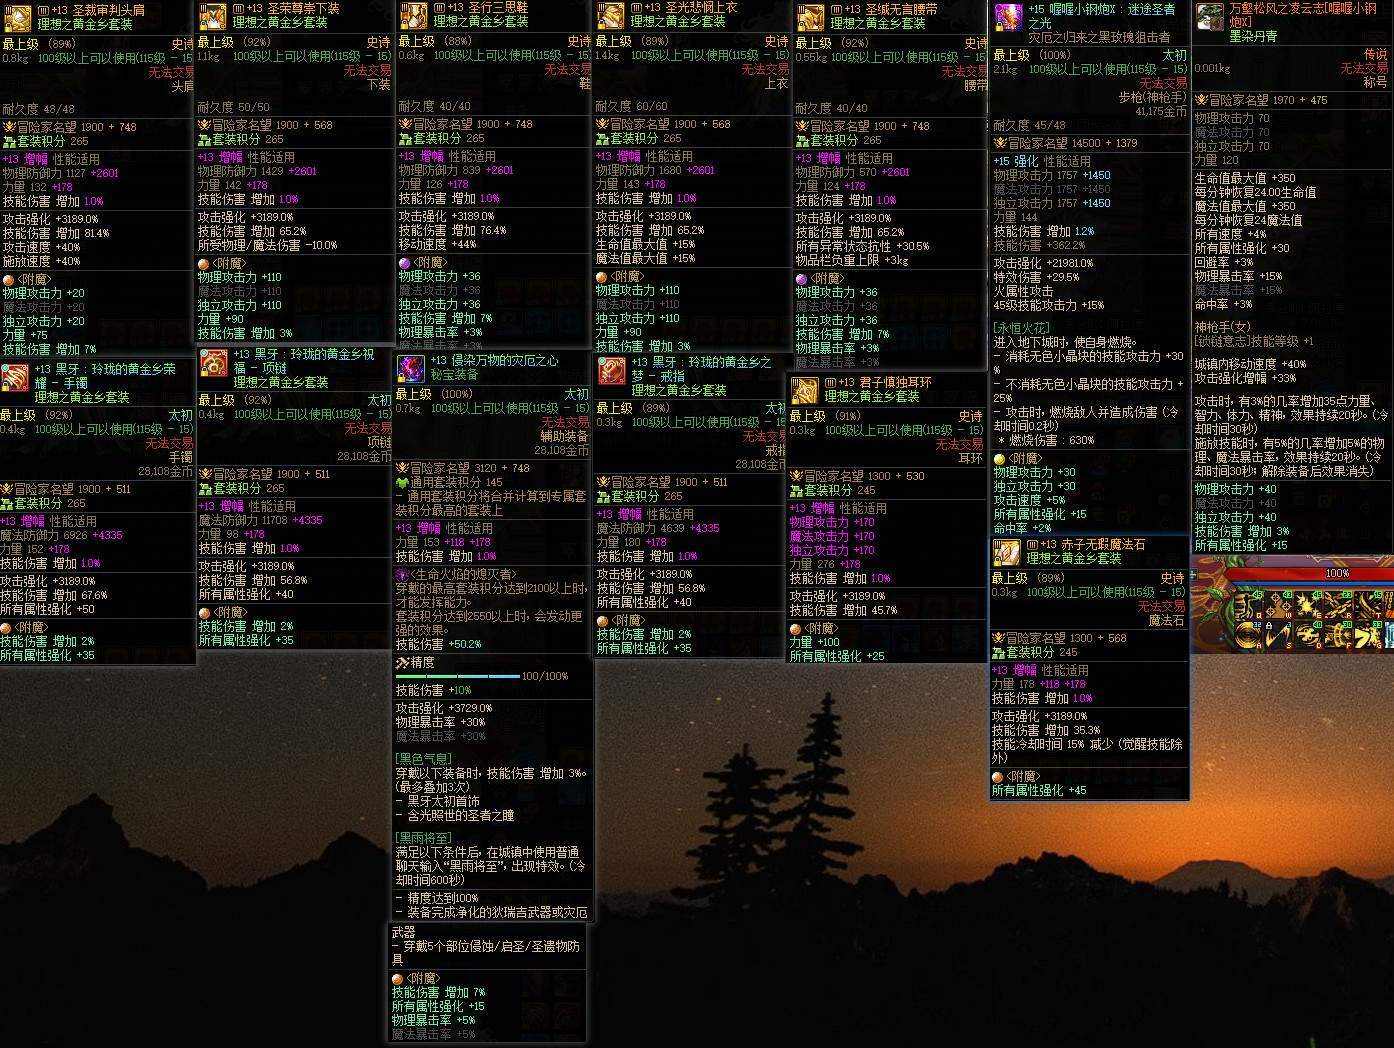
Task: Click the F hotkey skill icon
Action: pos(1338,635)
